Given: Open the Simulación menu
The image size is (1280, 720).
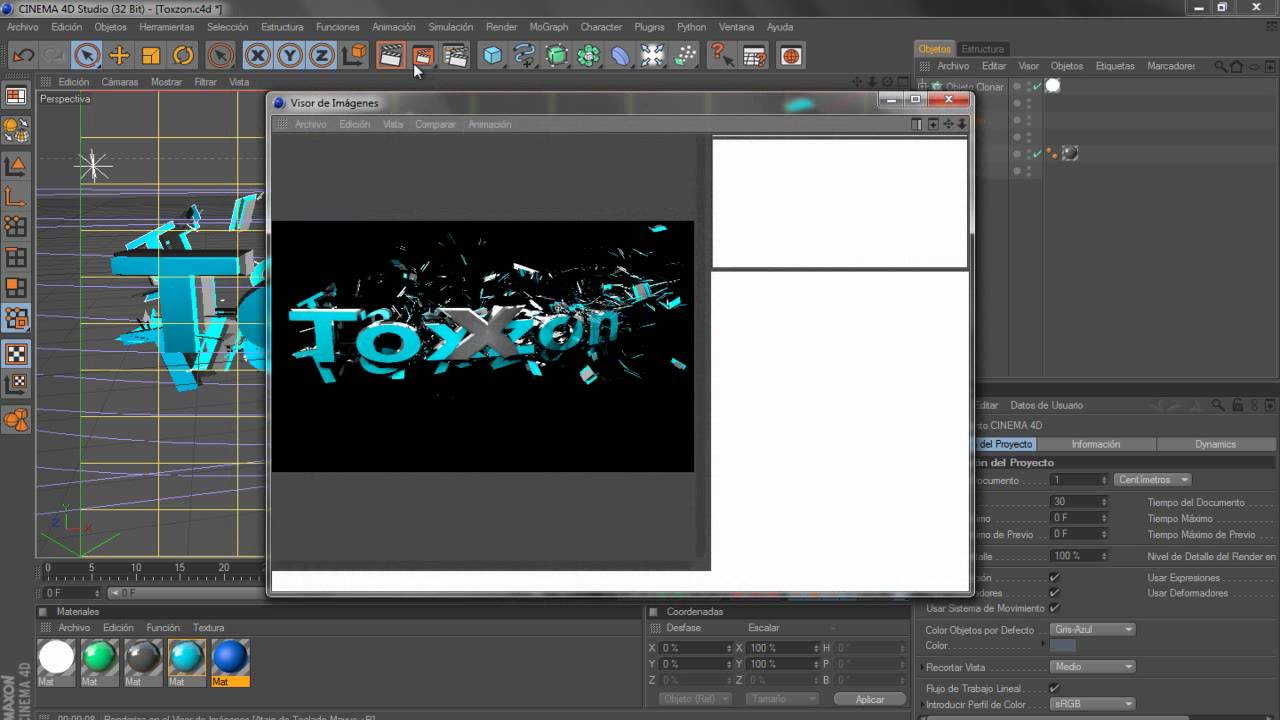Looking at the screenshot, I should 450,27.
